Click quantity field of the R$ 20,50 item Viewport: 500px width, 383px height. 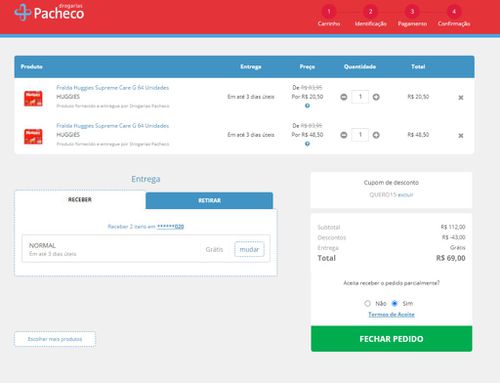coord(360,97)
